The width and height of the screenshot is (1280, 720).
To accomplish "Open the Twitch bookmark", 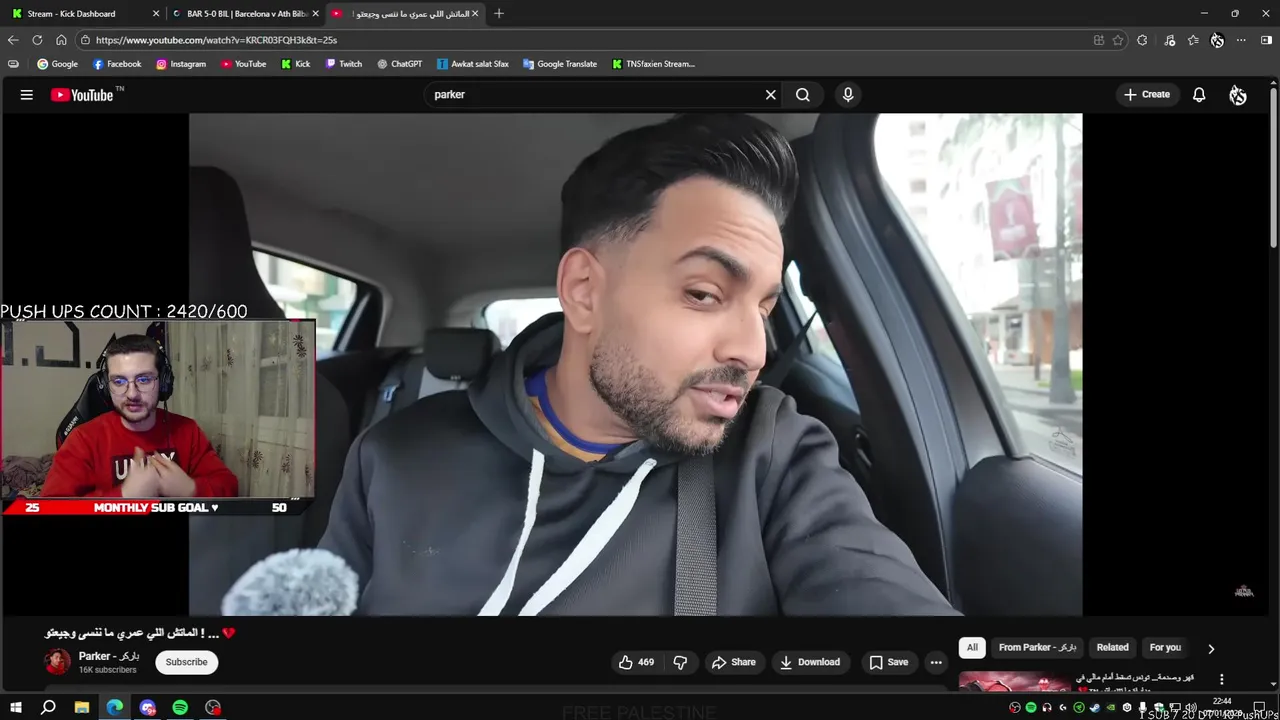I will pyautogui.click(x=344, y=64).
